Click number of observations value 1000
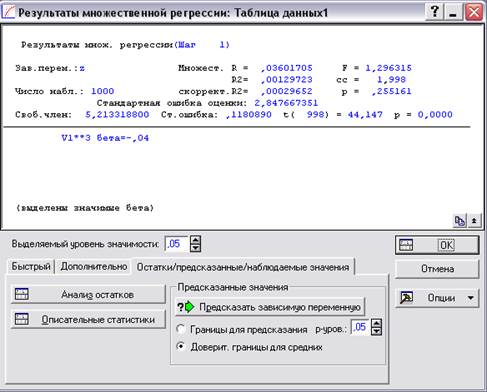 point(102,91)
